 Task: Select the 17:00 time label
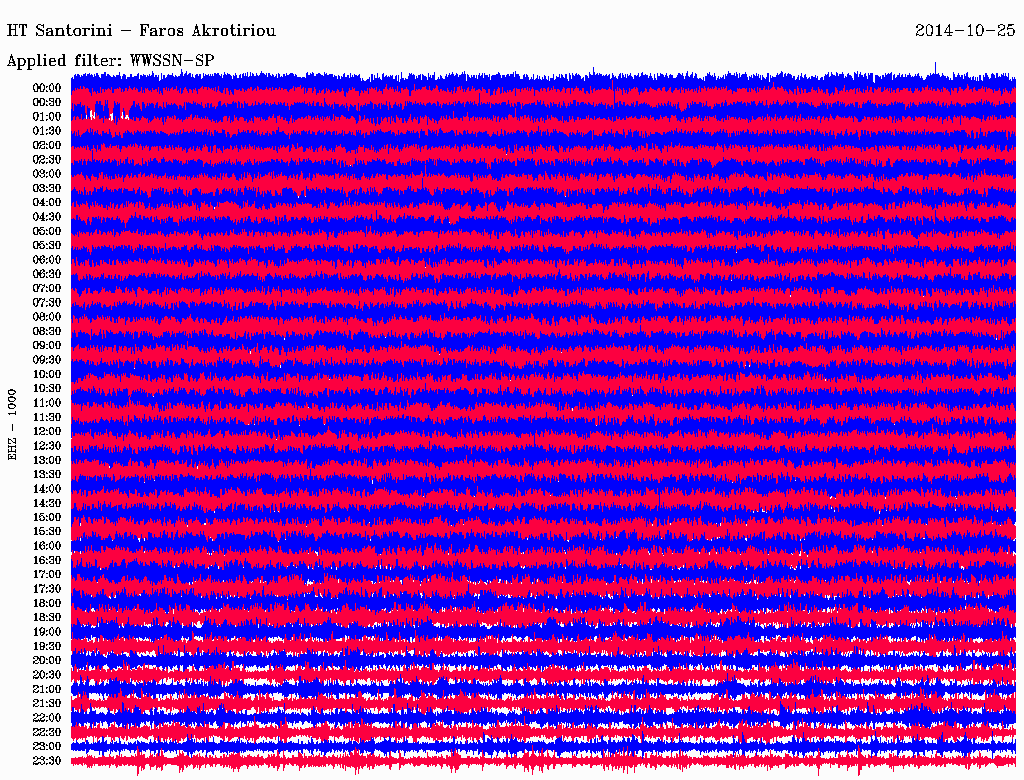tap(47, 575)
